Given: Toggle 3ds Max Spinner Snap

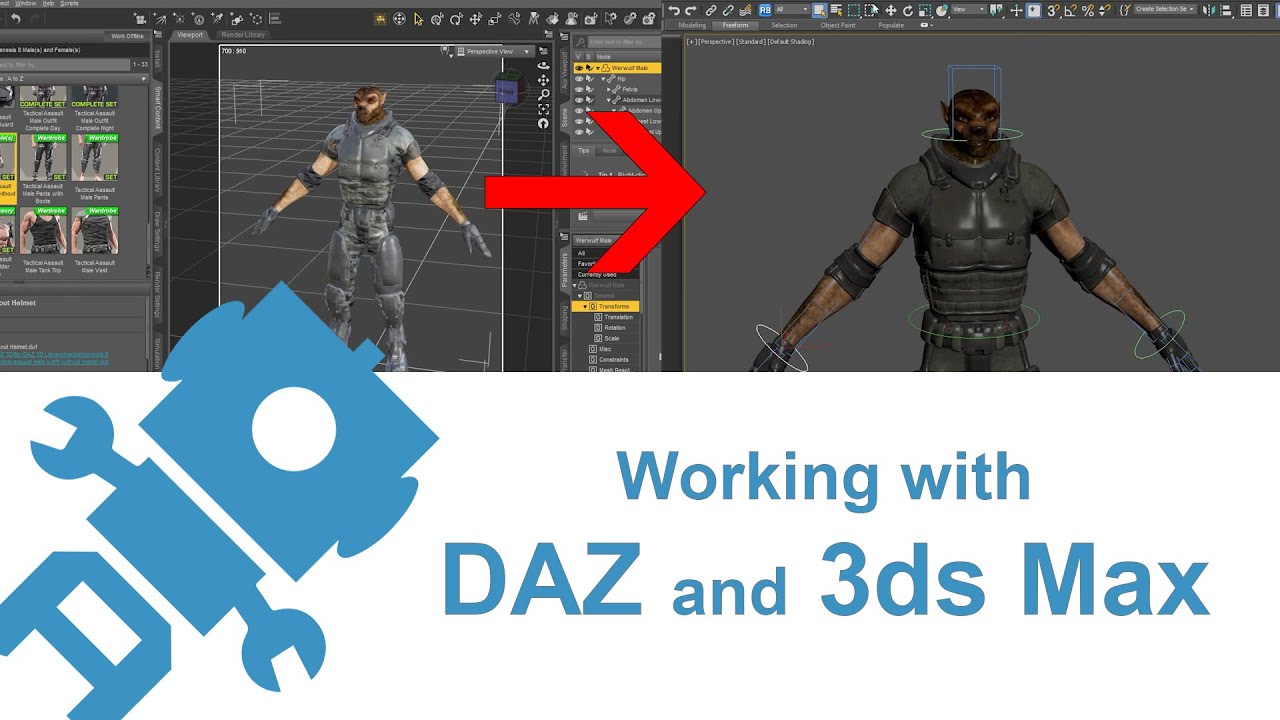Looking at the screenshot, I should (1105, 10).
